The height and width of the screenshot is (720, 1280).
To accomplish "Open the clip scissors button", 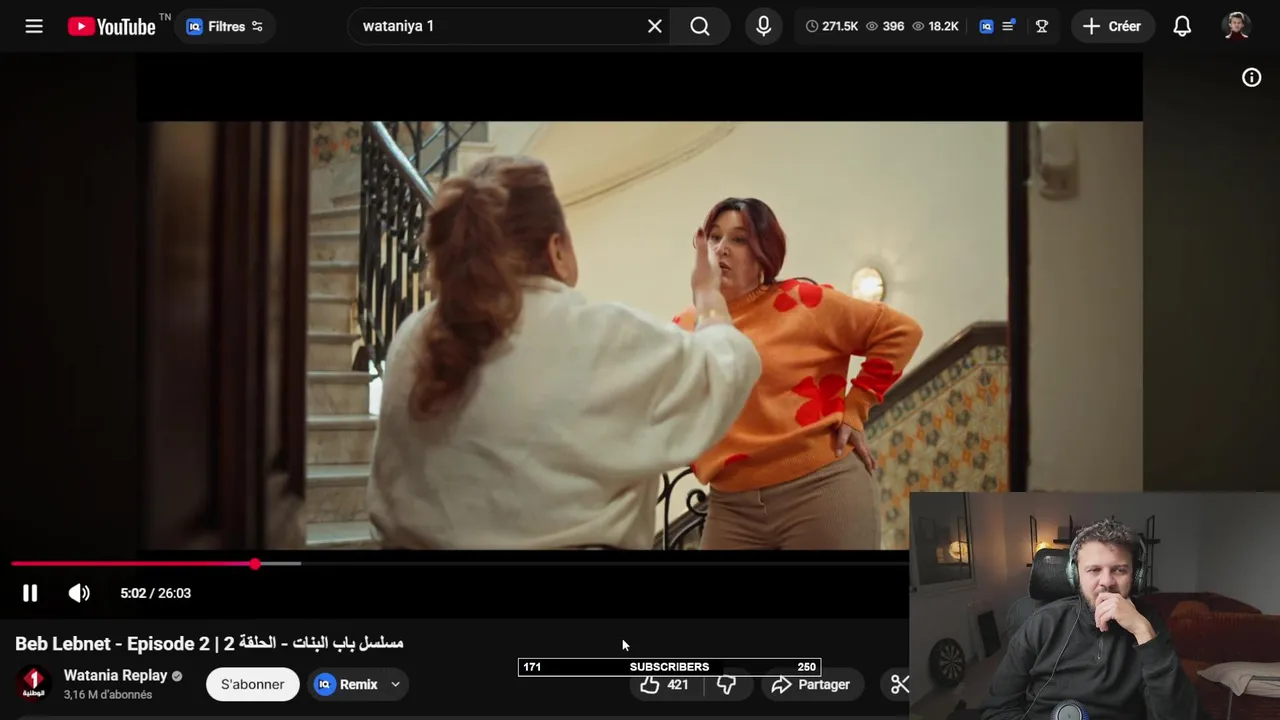I will tap(899, 684).
